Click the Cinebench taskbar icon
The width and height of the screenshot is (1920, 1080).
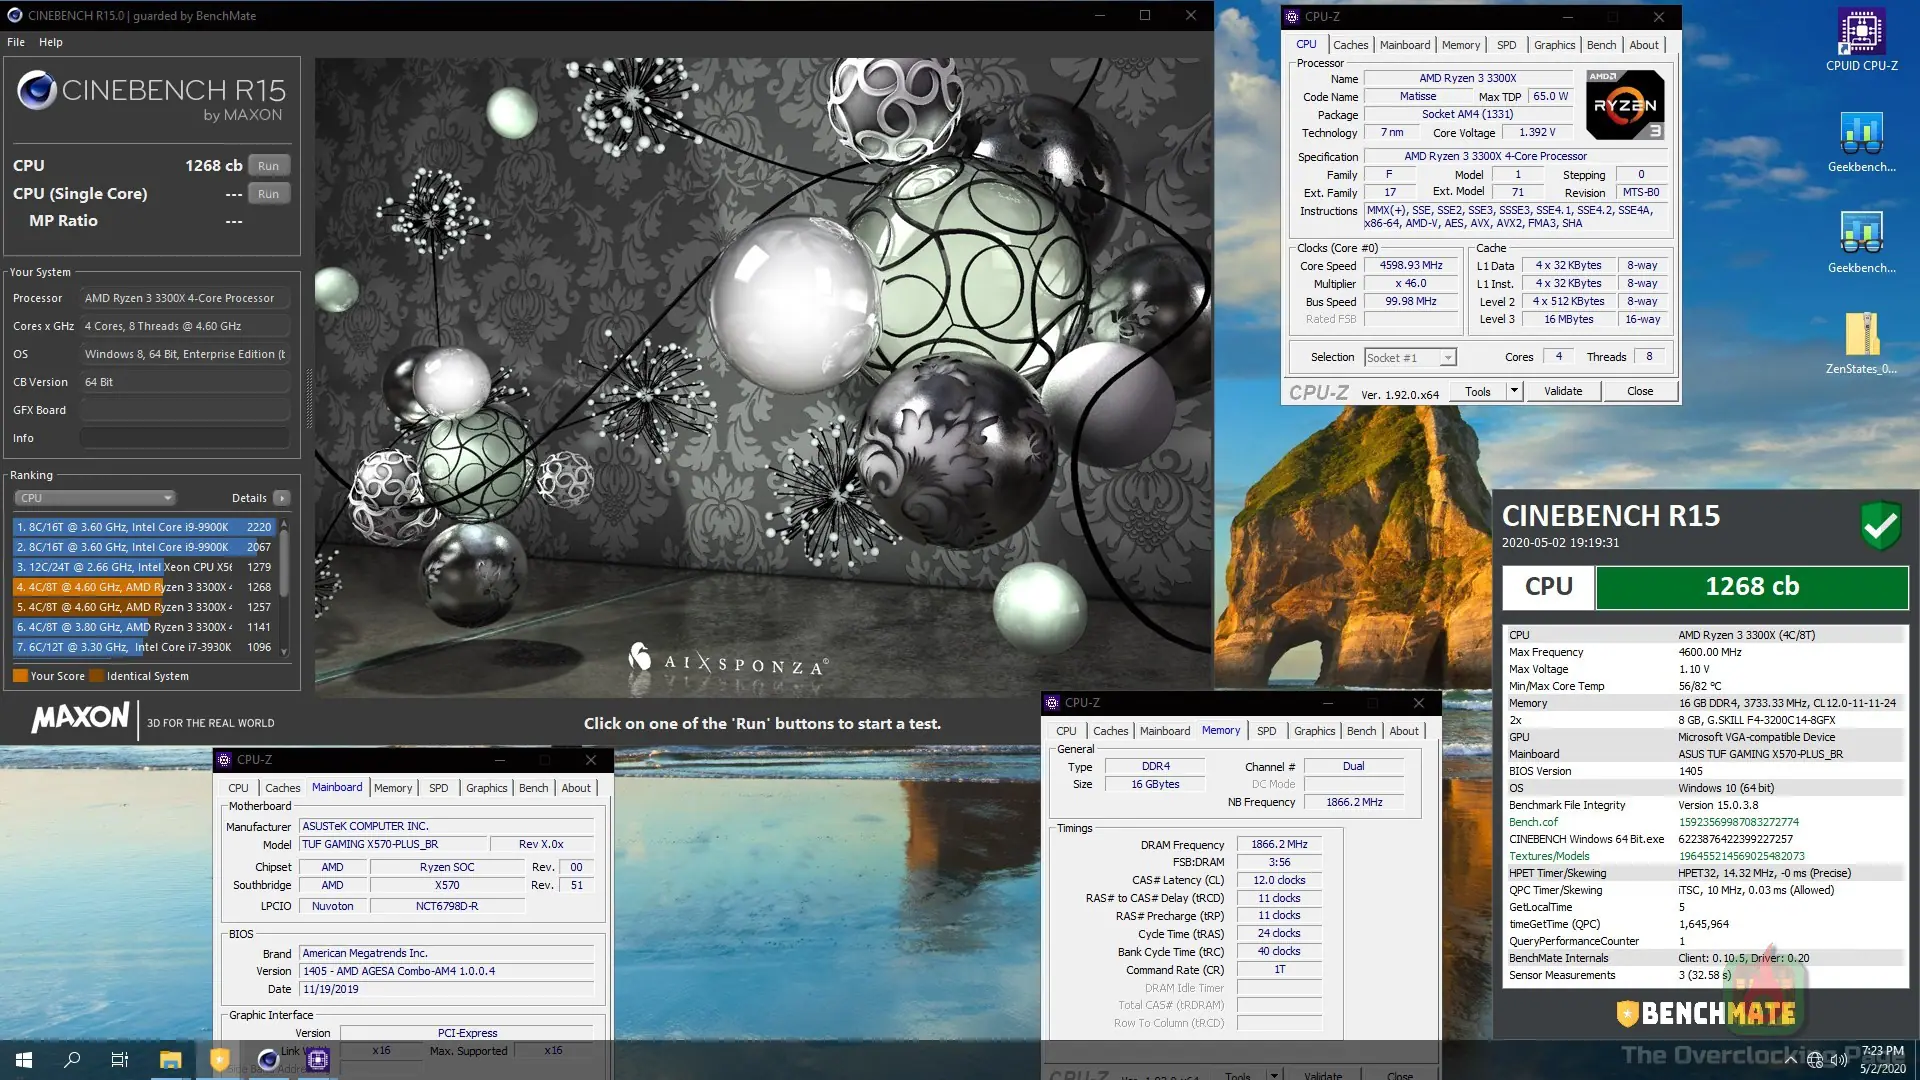pos(268,1060)
